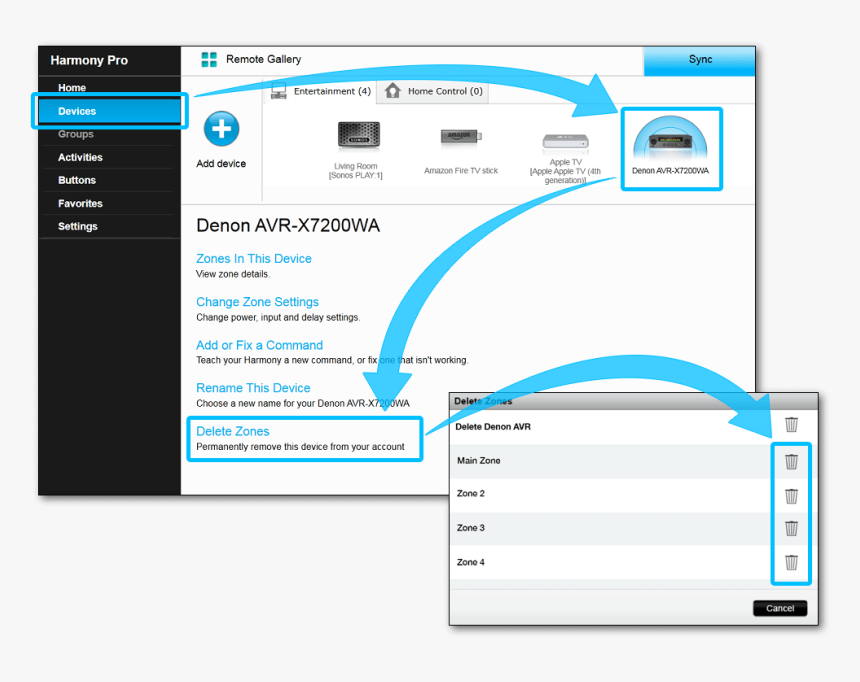Switch to the Home Control (0) tab
860x682 pixels.
pyautogui.click(x=434, y=92)
